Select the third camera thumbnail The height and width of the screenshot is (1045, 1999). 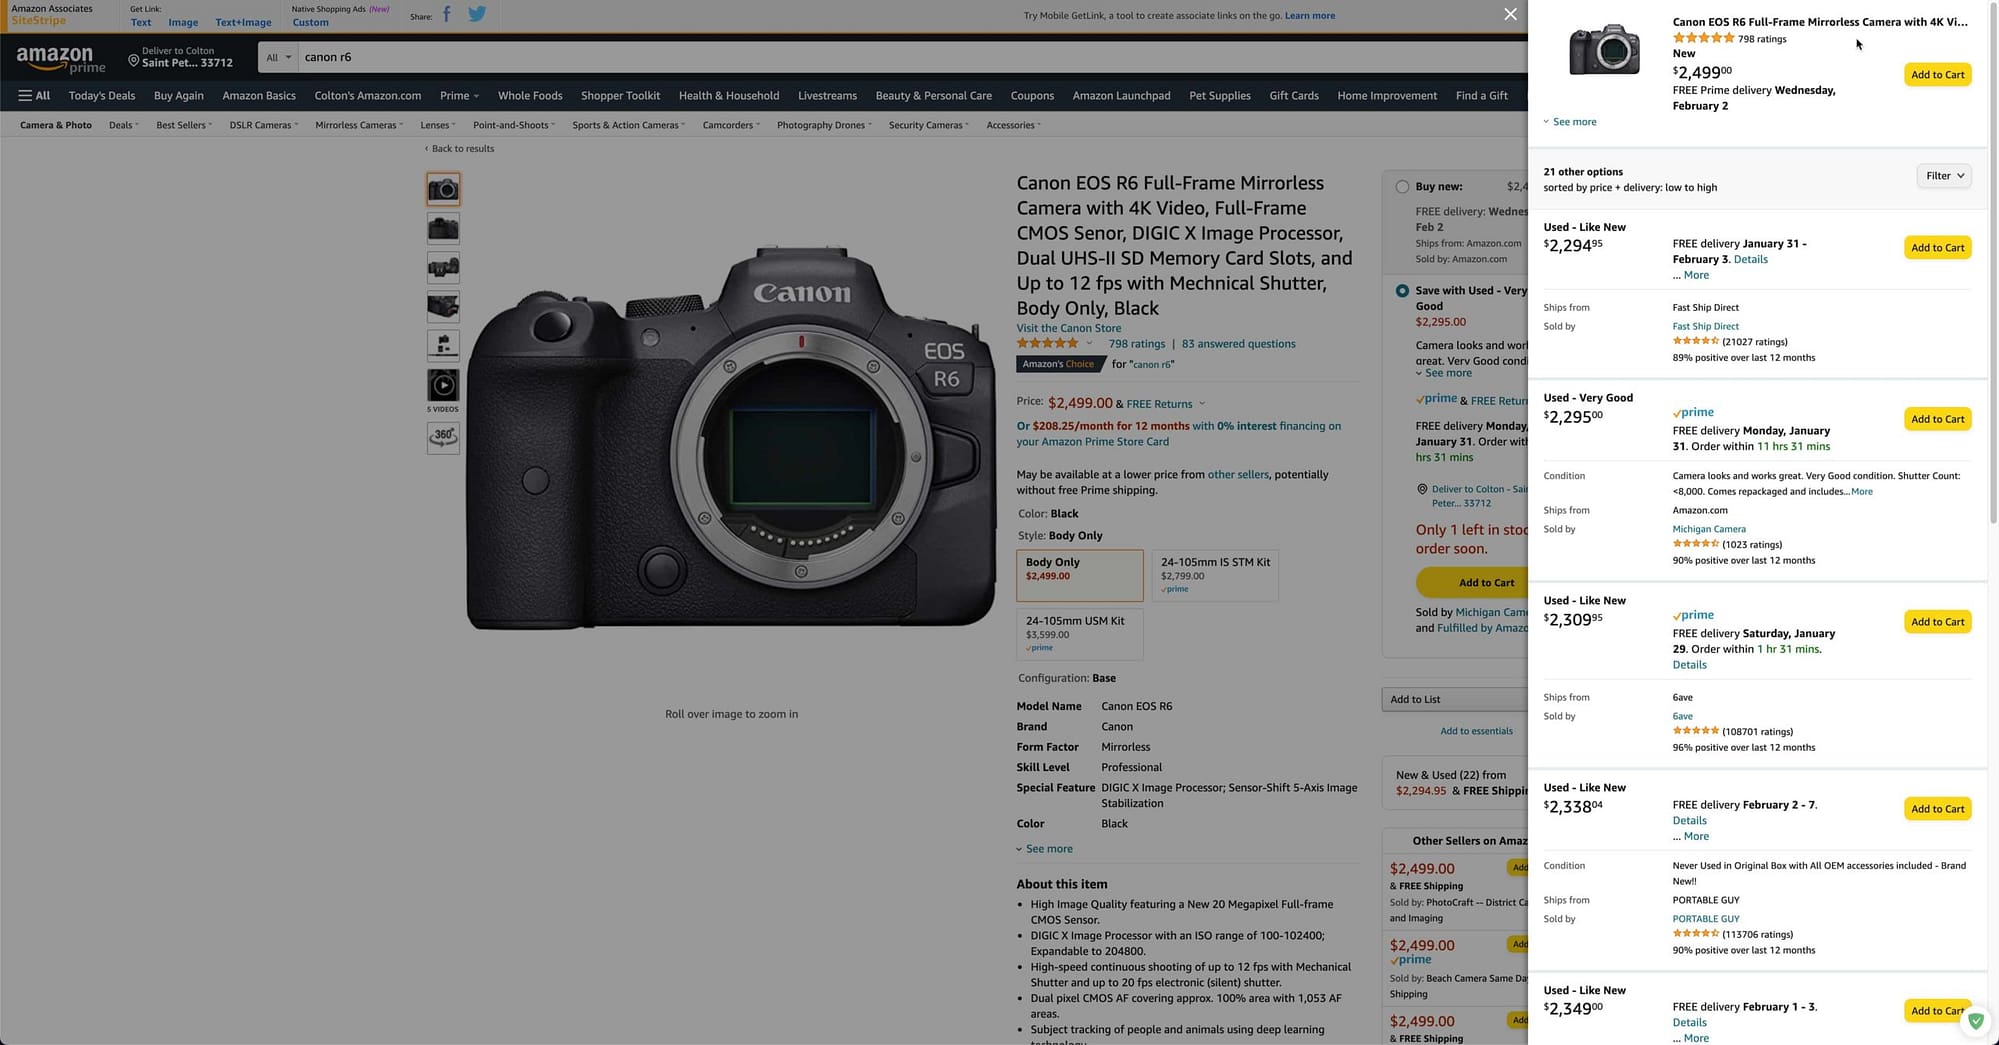(x=443, y=267)
